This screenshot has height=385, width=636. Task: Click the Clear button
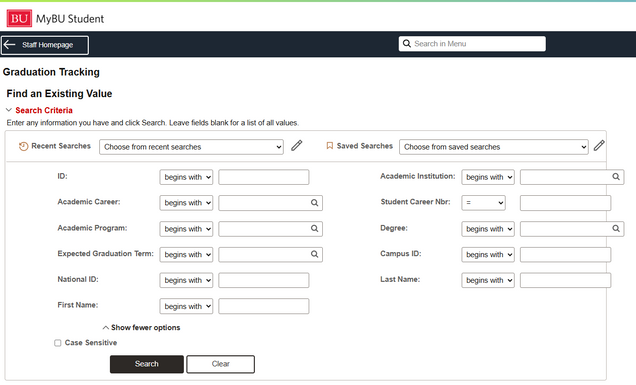pyautogui.click(x=221, y=364)
